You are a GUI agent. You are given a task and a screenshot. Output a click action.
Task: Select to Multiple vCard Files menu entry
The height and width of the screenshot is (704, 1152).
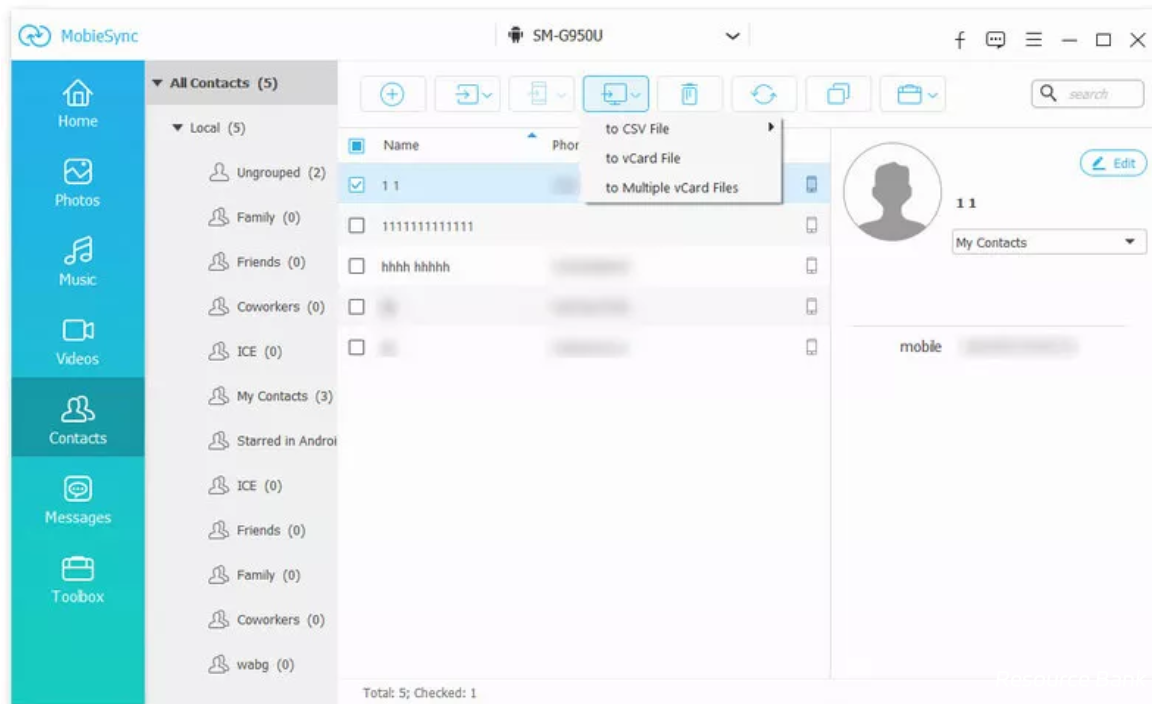click(x=672, y=188)
